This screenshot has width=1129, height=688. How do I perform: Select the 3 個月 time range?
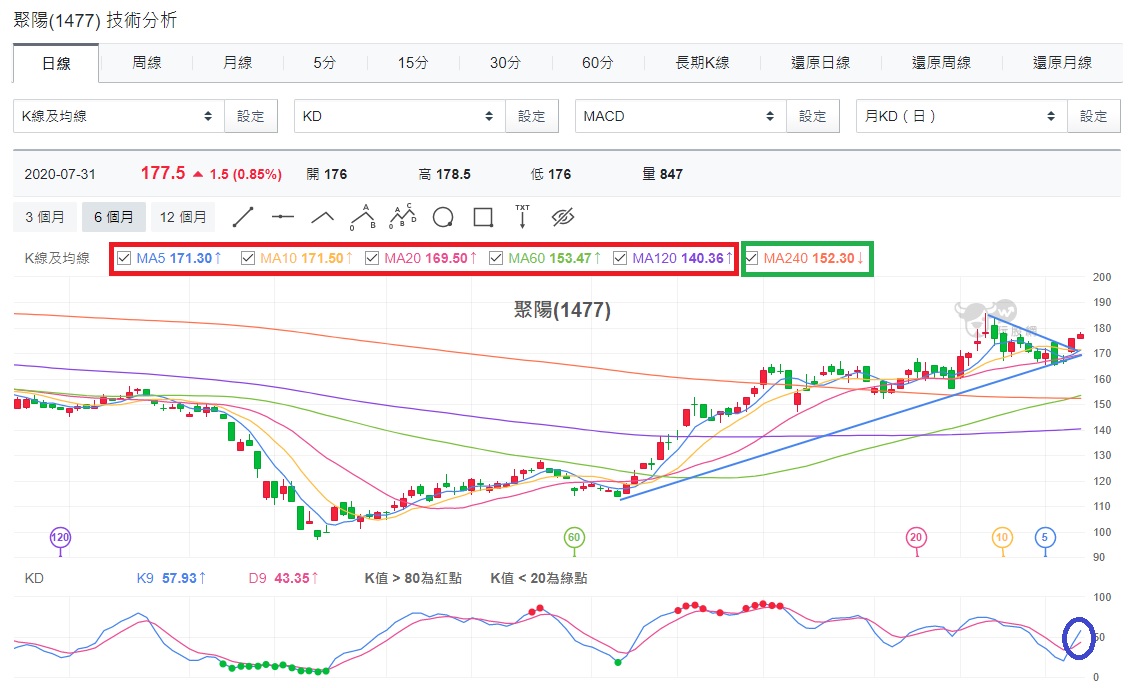pos(45,217)
